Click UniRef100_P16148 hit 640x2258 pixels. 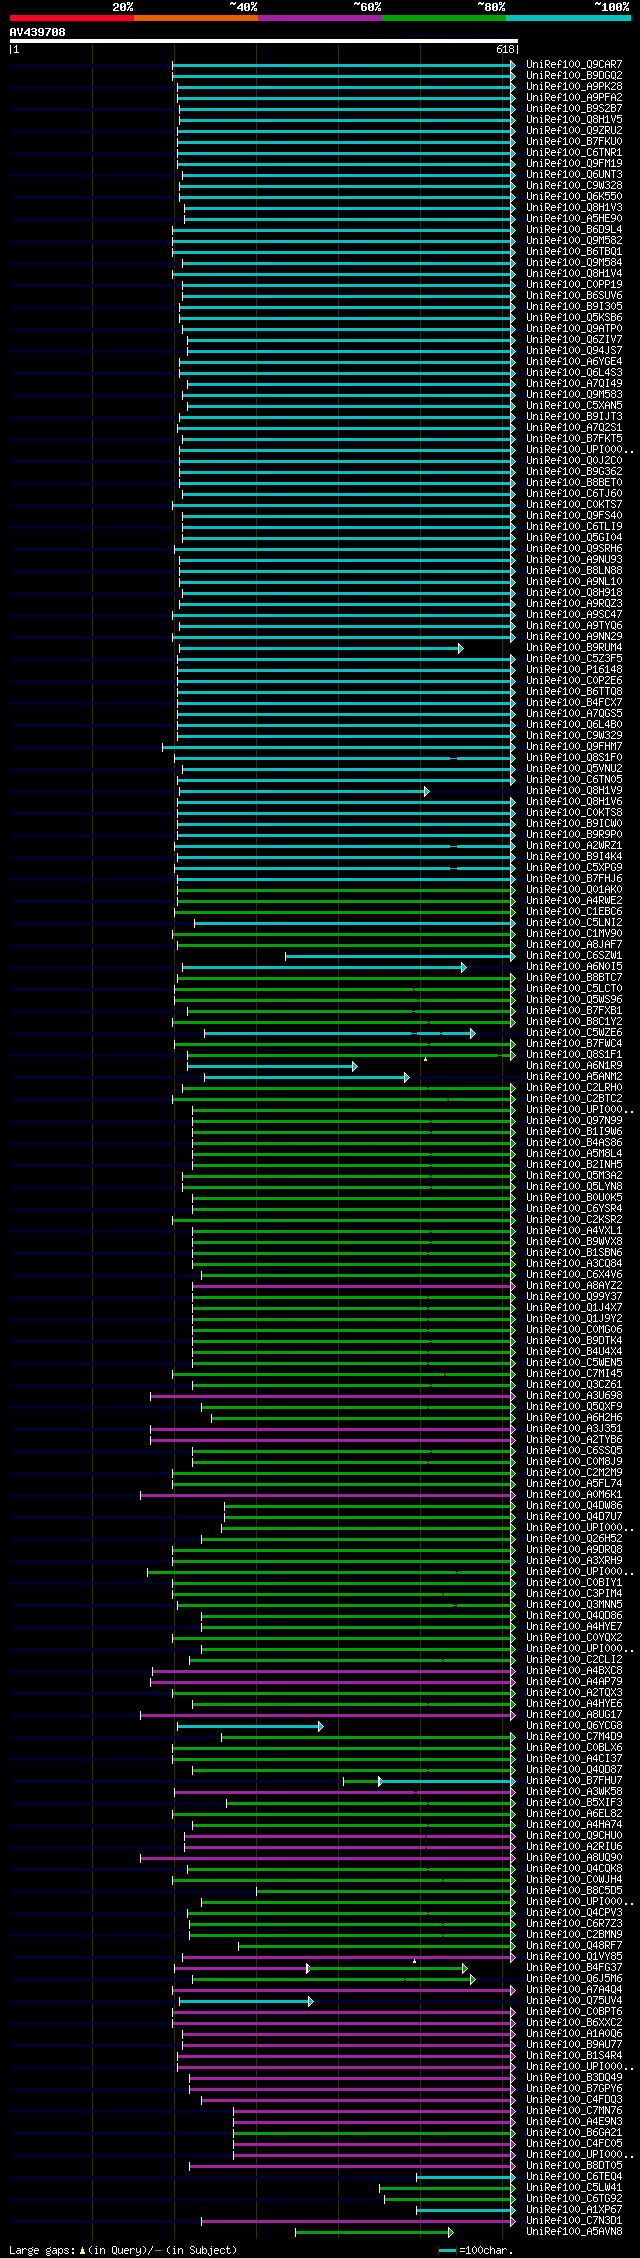(x=574, y=669)
